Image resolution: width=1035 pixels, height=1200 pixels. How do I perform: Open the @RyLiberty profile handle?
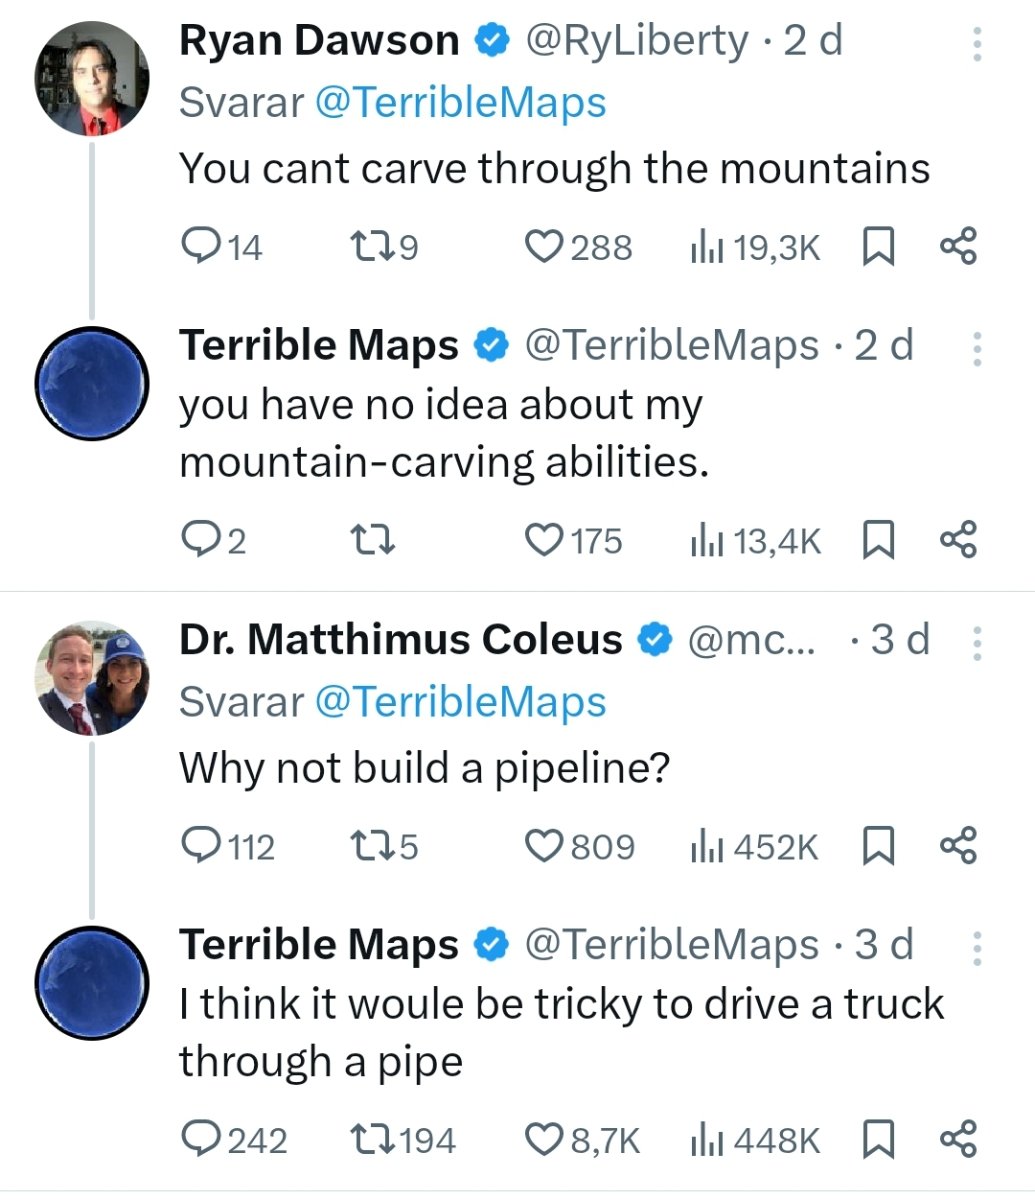635,41
